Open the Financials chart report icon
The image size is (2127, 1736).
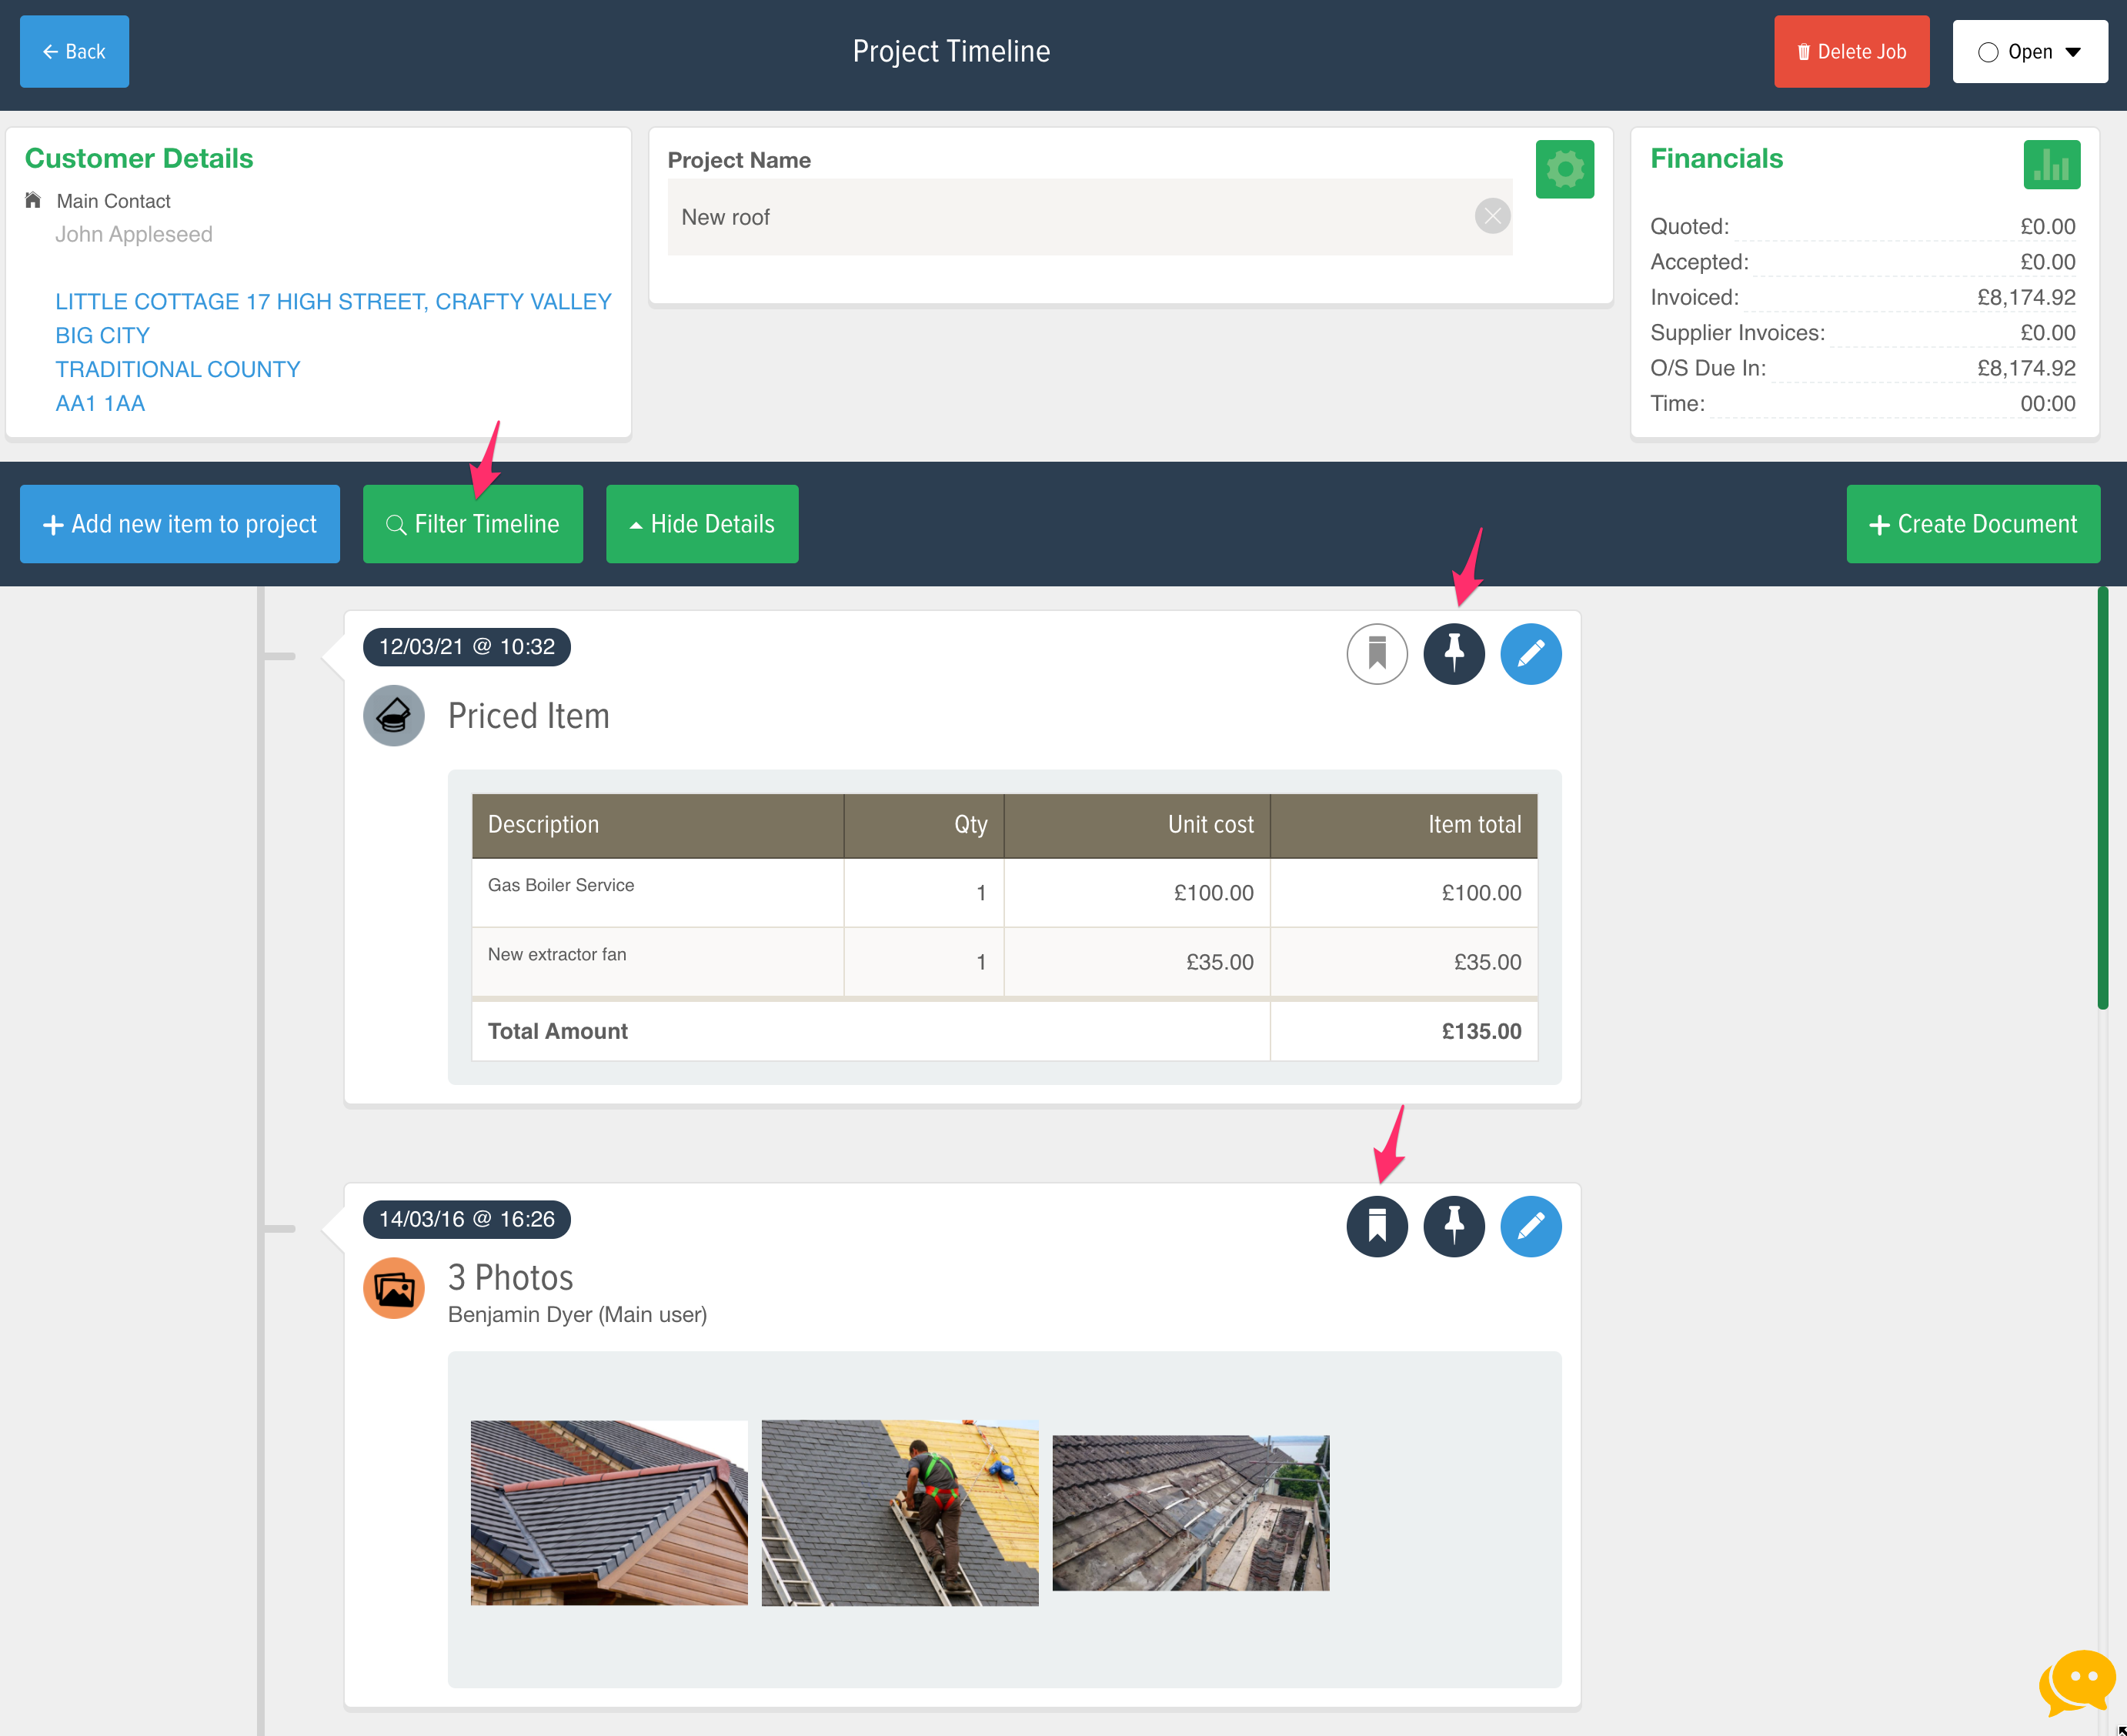pyautogui.click(x=2052, y=164)
